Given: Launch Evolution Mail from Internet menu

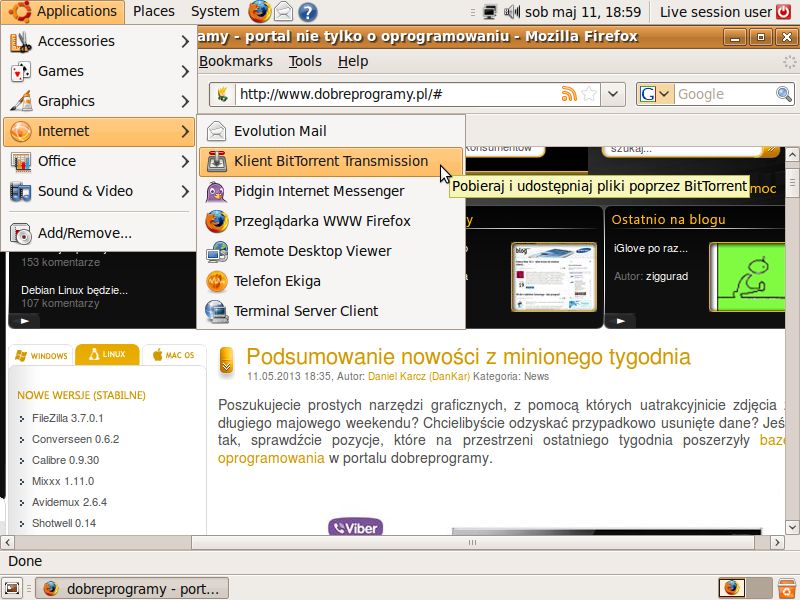Looking at the screenshot, I should pyautogui.click(x=331, y=132).
